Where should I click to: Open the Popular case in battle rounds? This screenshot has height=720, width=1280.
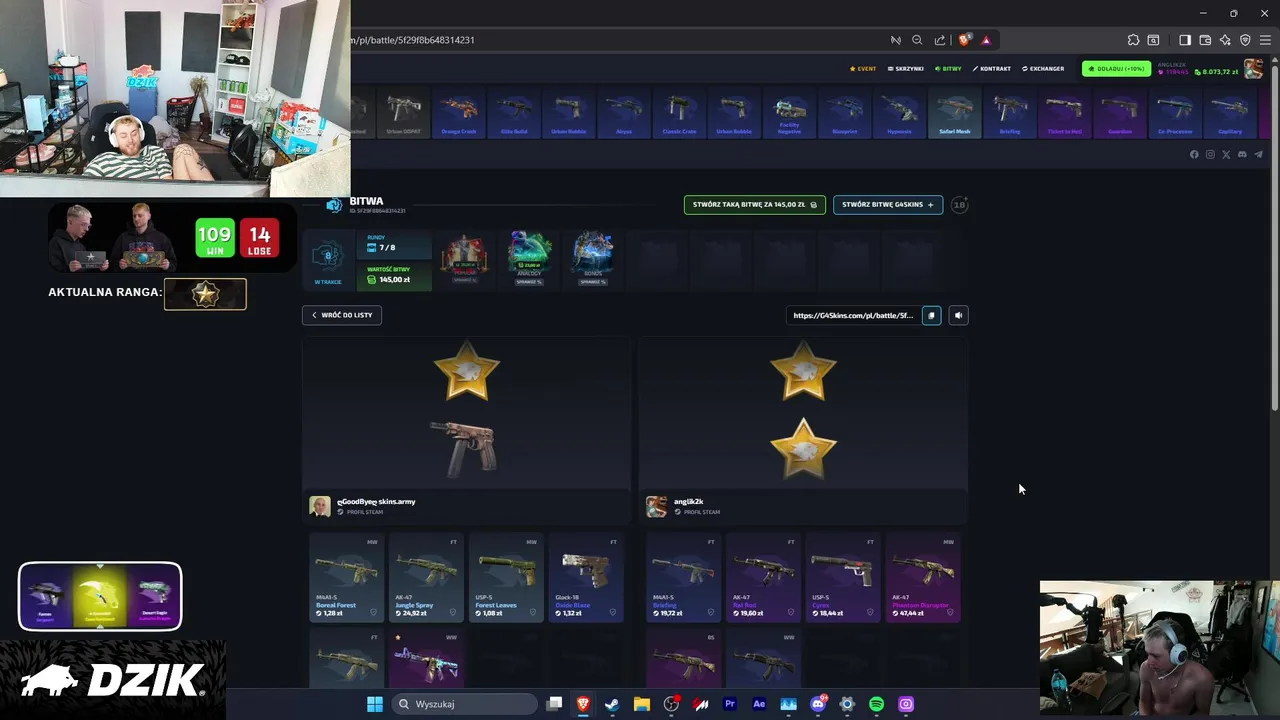pos(465,260)
